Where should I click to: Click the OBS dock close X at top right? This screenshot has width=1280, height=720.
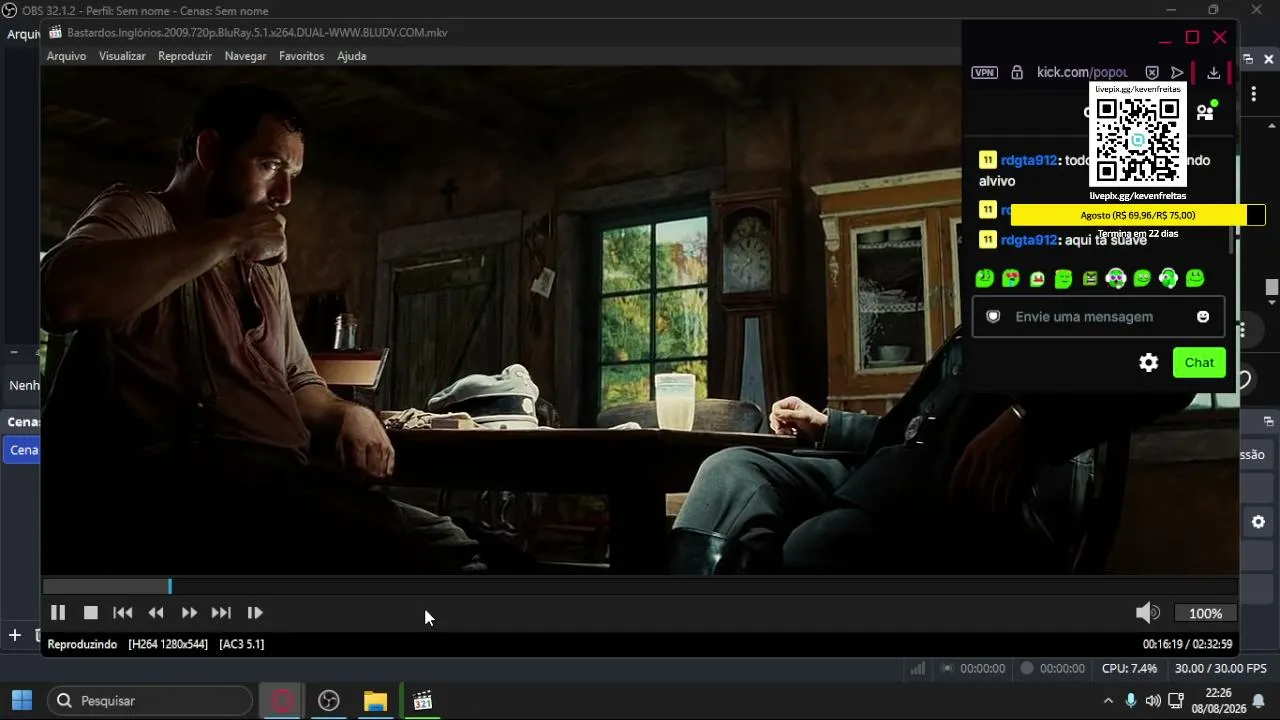[1269, 60]
